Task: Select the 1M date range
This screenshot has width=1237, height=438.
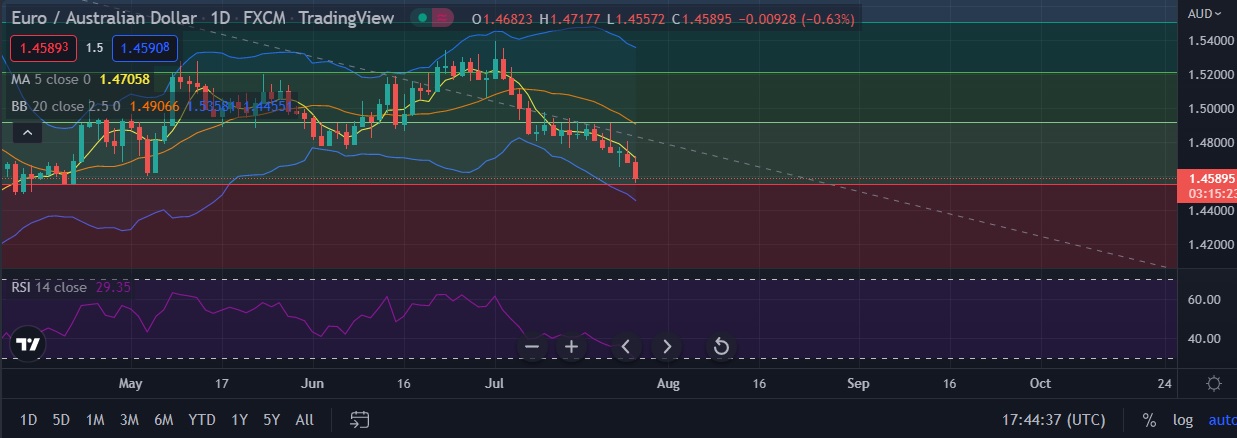Action: coord(95,420)
